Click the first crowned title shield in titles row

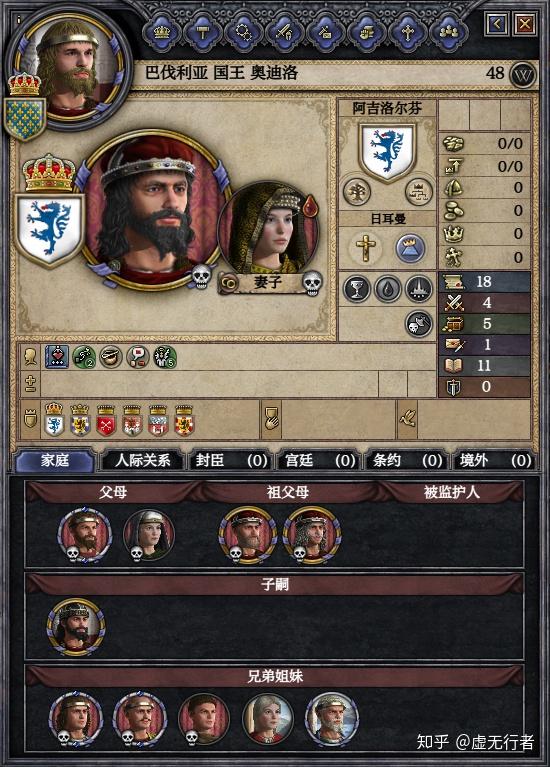pos(54,420)
